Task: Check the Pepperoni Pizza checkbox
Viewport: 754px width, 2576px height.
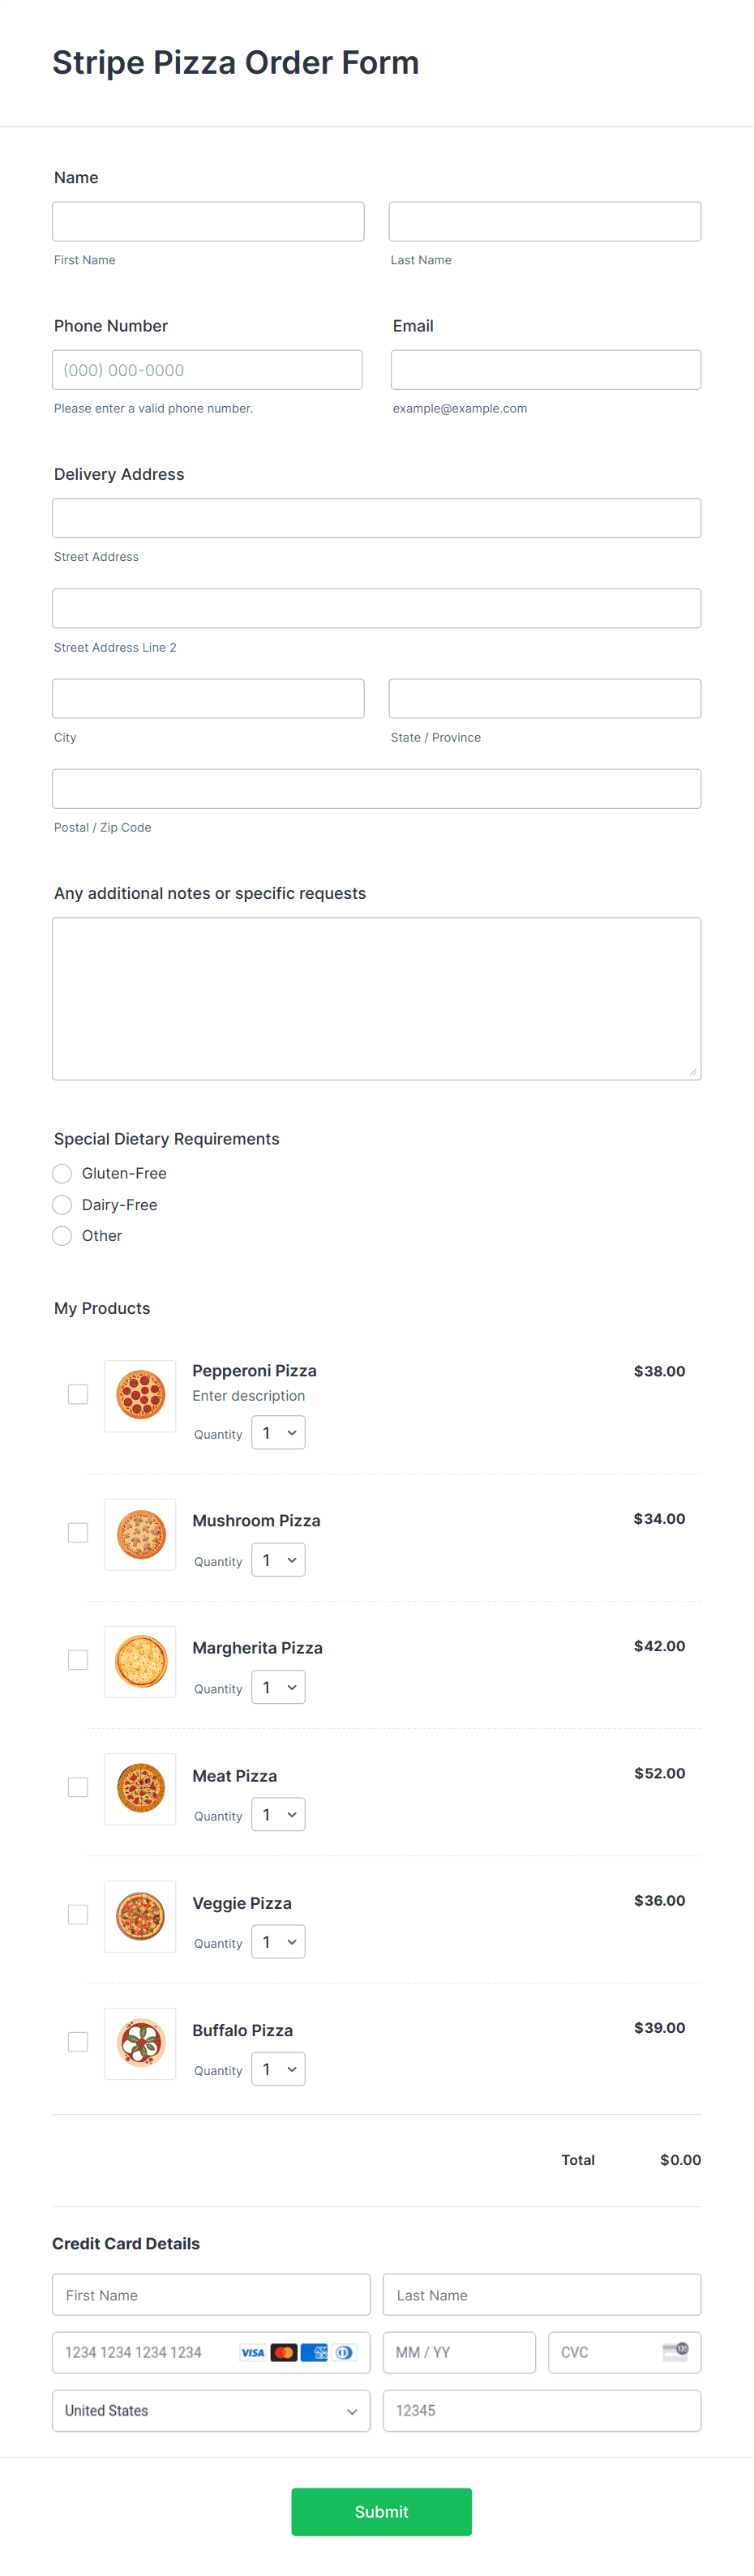Action: click(77, 1393)
